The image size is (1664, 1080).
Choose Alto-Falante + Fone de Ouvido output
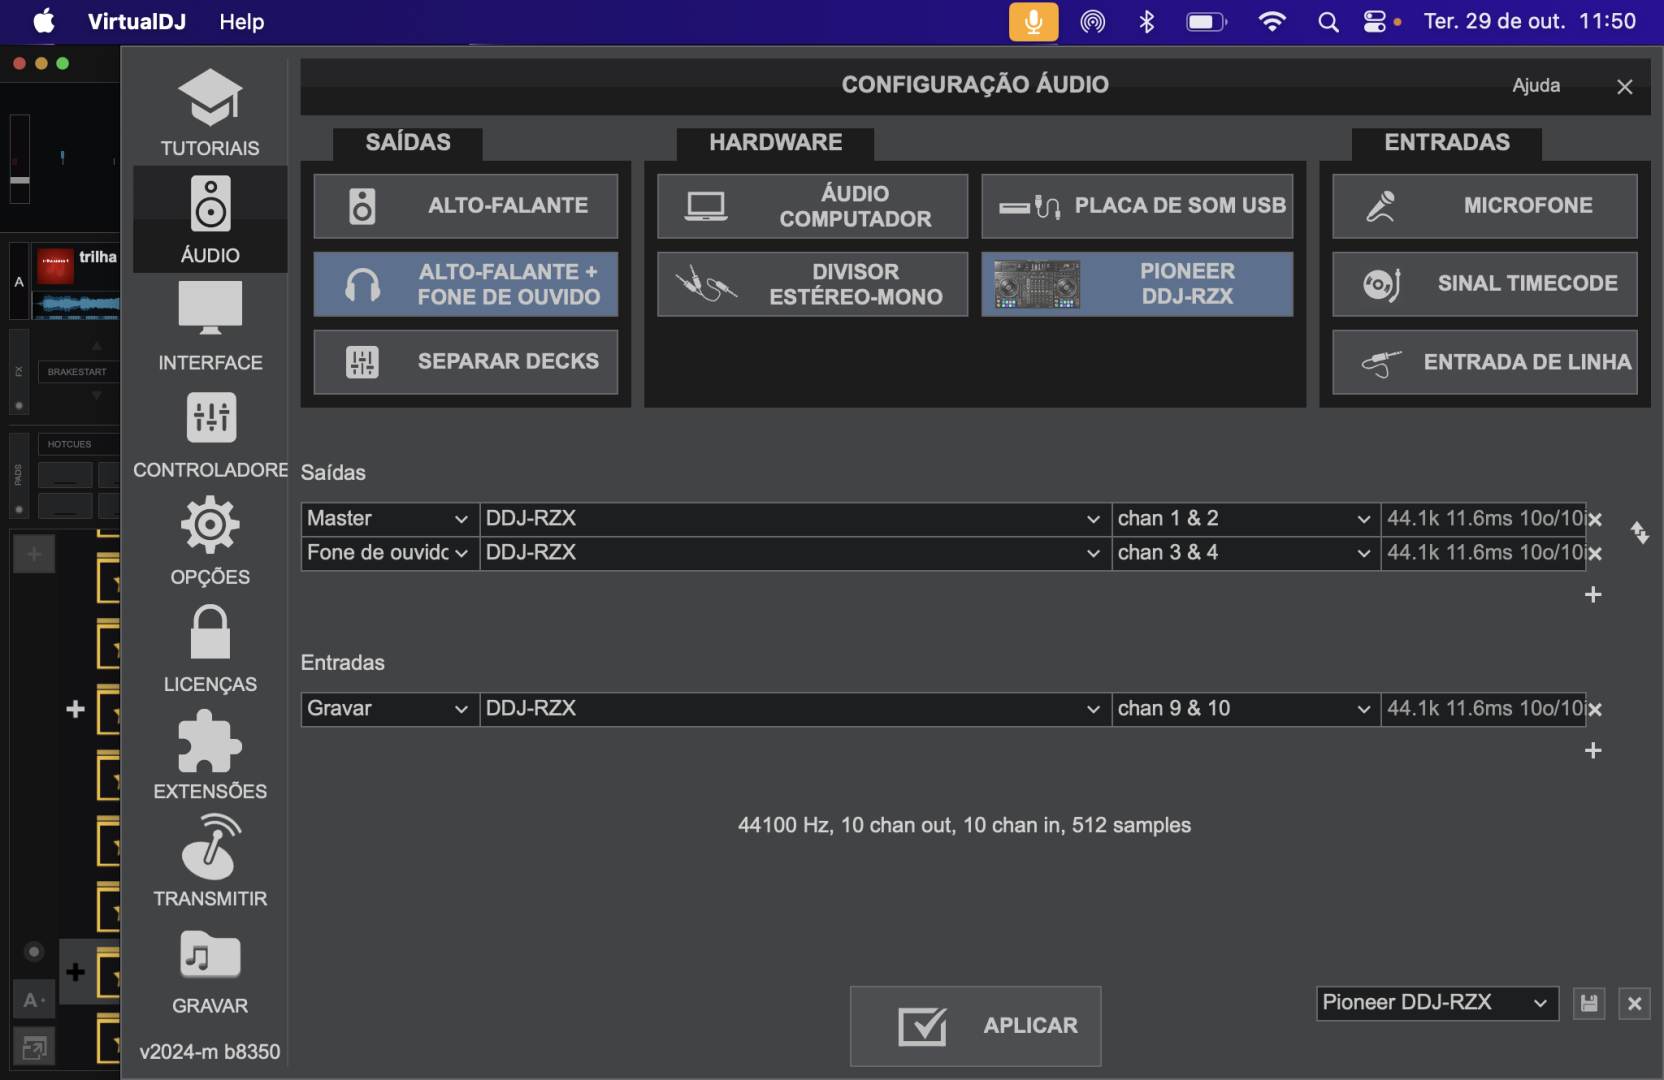(x=466, y=284)
